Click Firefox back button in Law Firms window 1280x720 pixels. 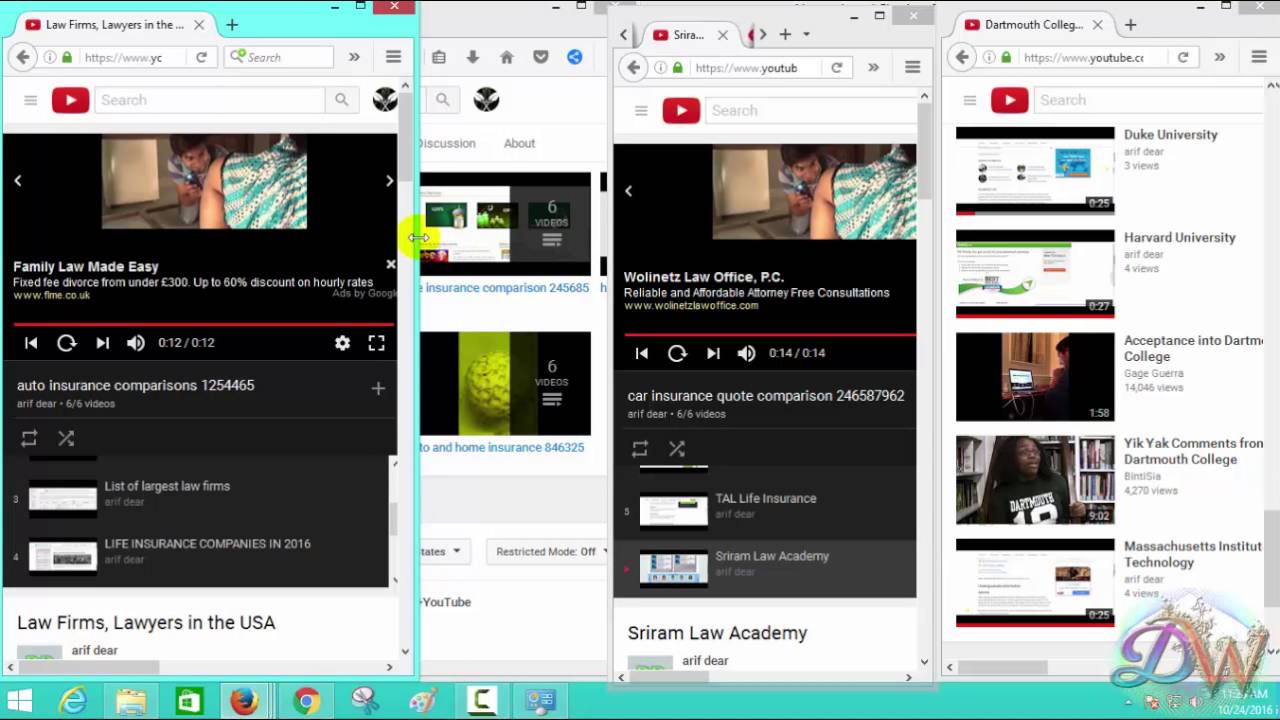point(23,57)
